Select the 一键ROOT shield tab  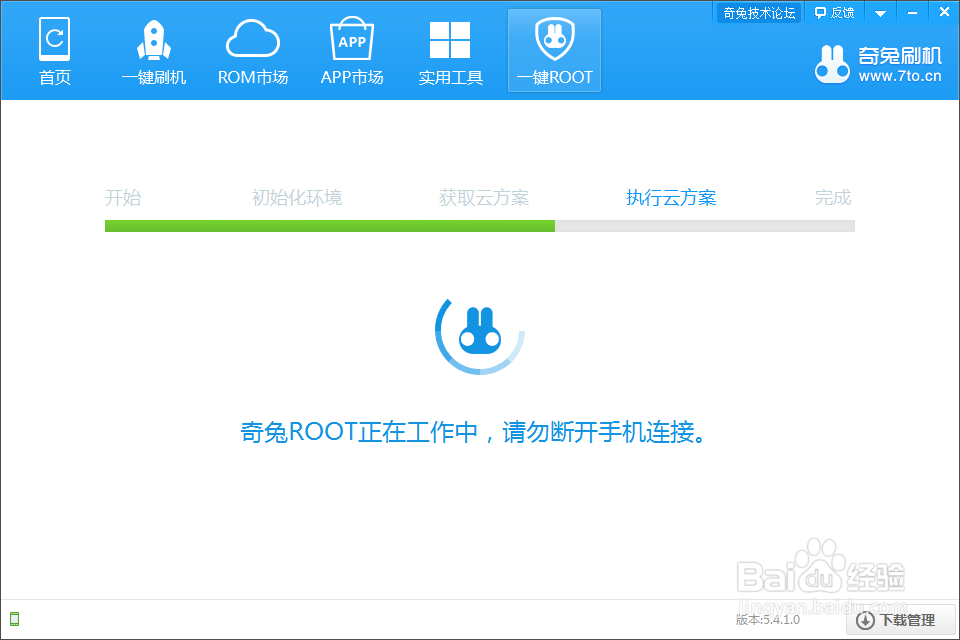554,51
